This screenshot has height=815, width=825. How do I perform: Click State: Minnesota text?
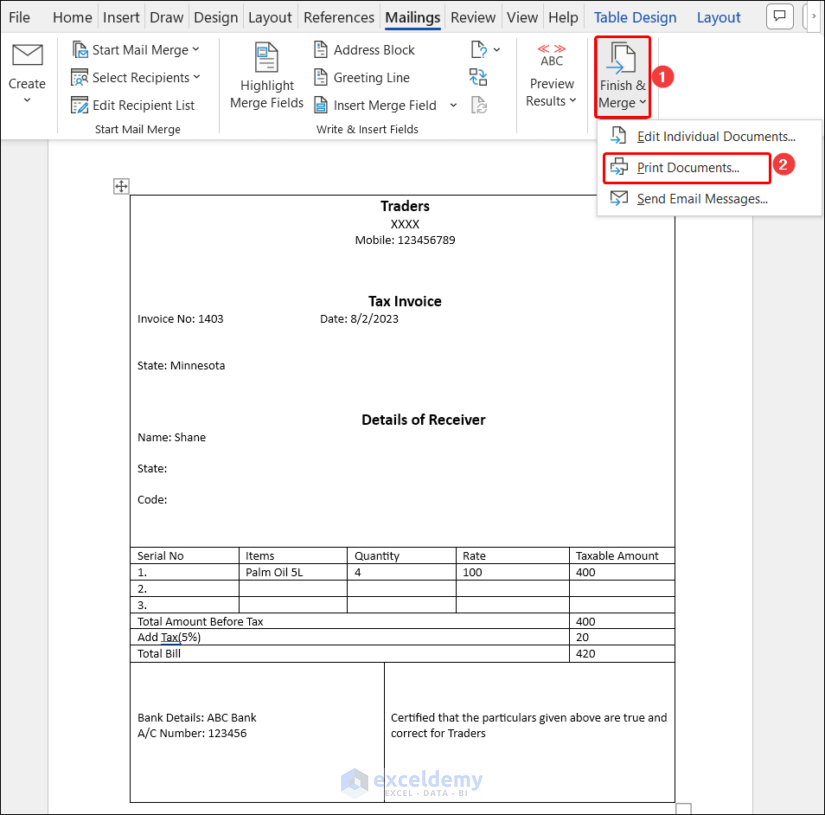click(x=181, y=365)
